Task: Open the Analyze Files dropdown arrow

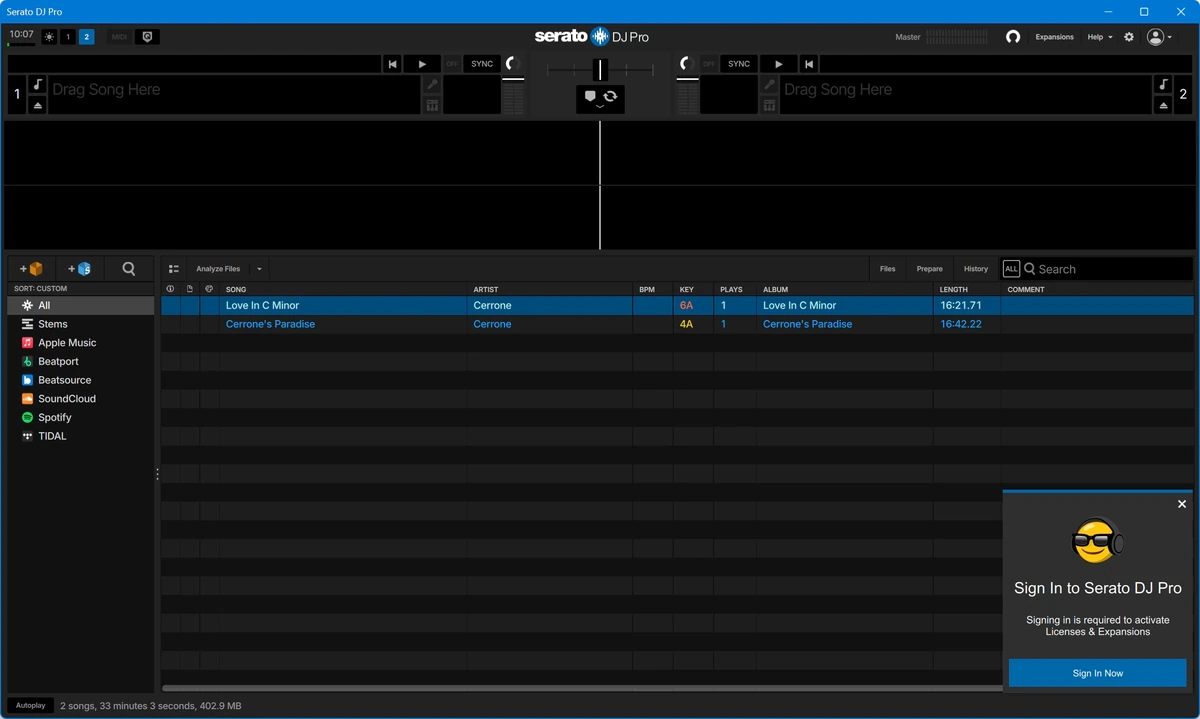Action: [x=259, y=269]
